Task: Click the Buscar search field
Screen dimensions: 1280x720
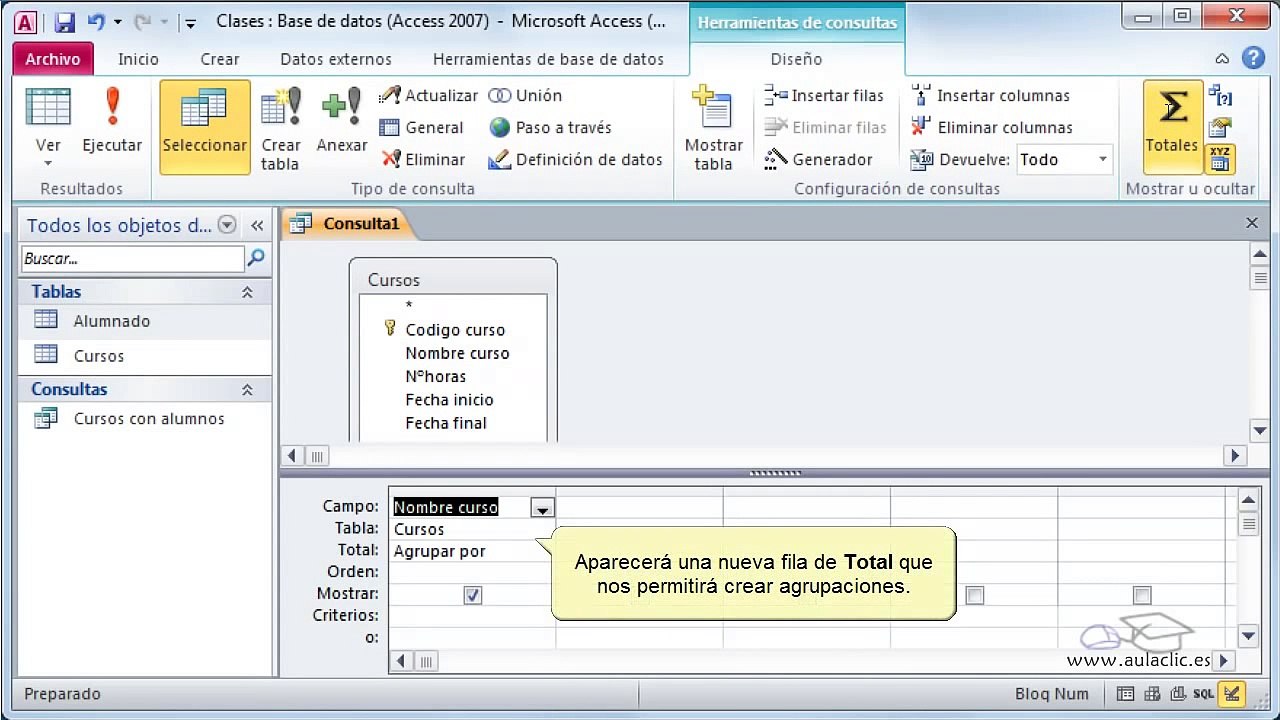Action: pyautogui.click(x=132, y=258)
